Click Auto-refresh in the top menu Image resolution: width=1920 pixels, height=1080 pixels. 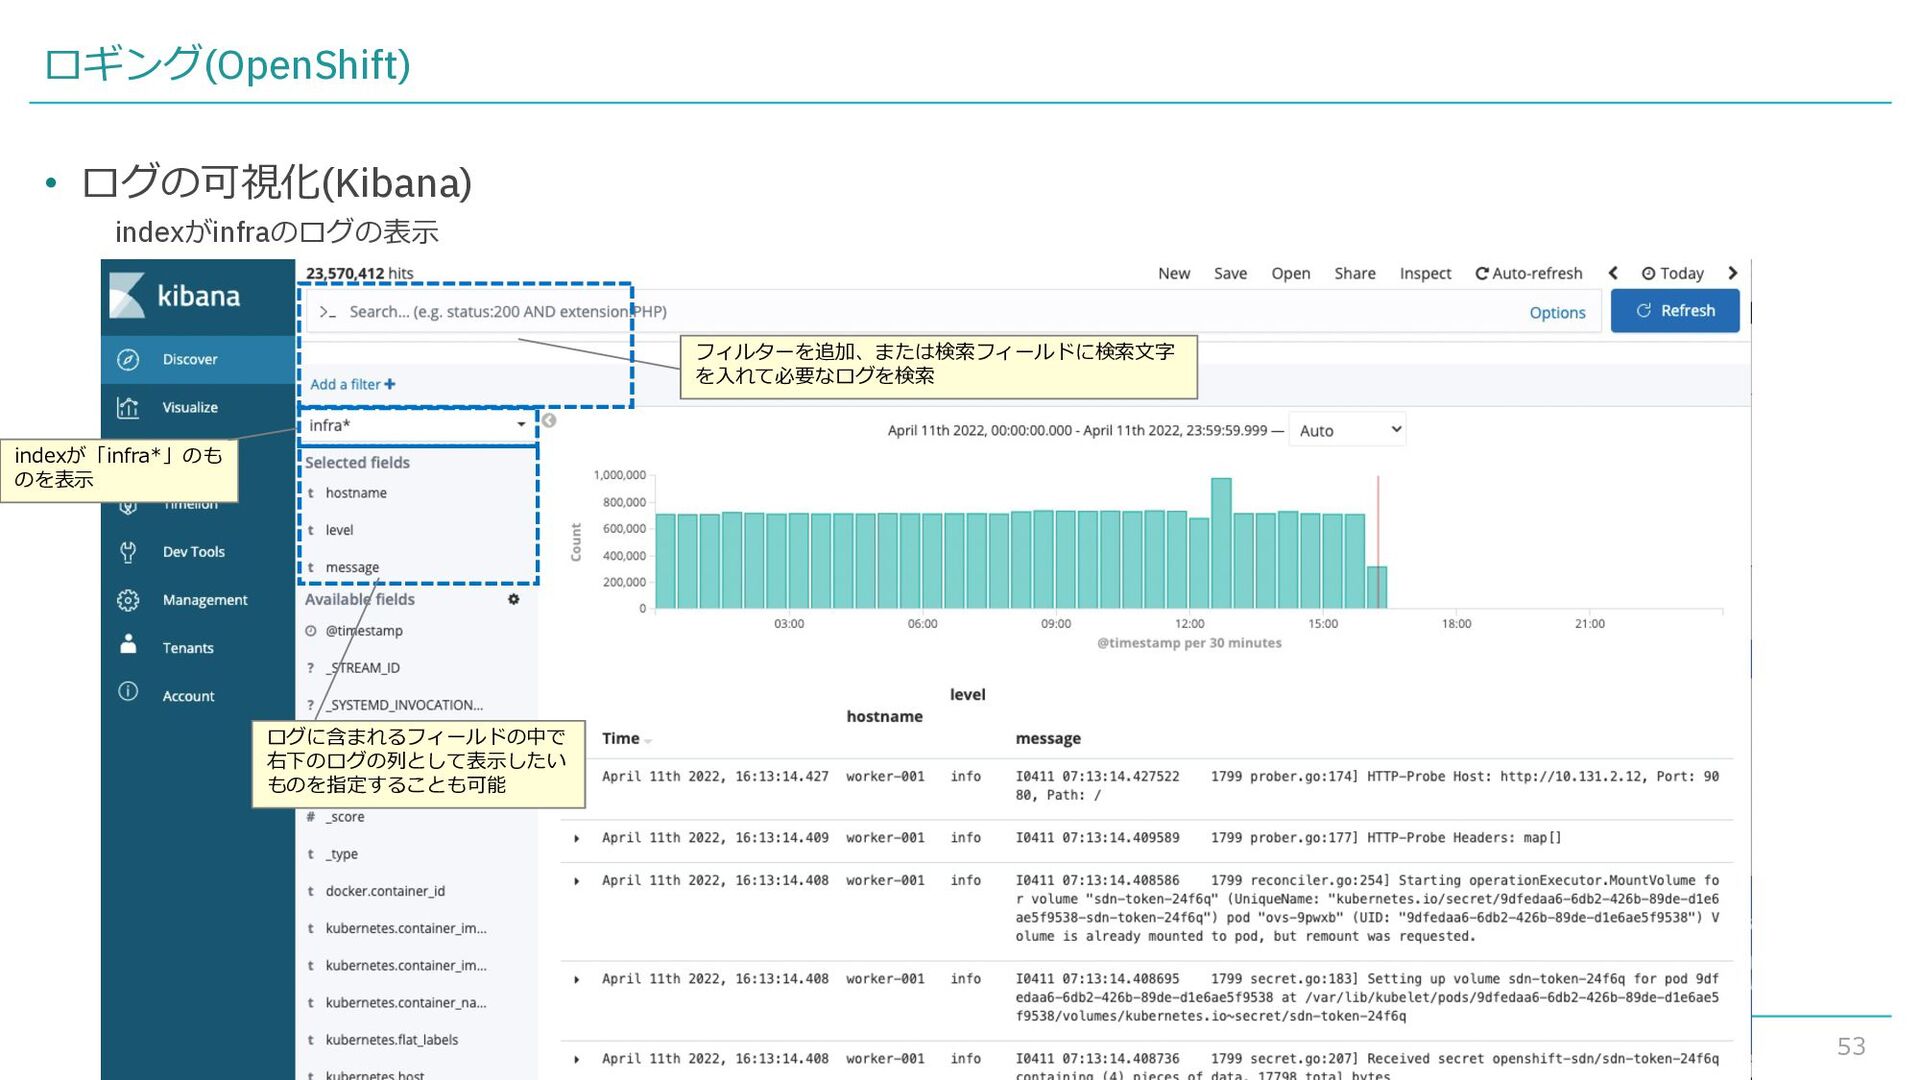(1529, 273)
